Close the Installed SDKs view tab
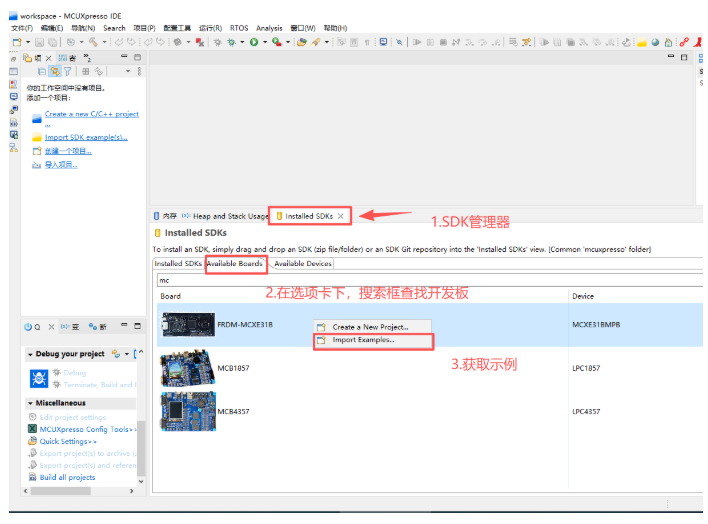Screen dimensions: 708x524 pyautogui.click(x=340, y=216)
